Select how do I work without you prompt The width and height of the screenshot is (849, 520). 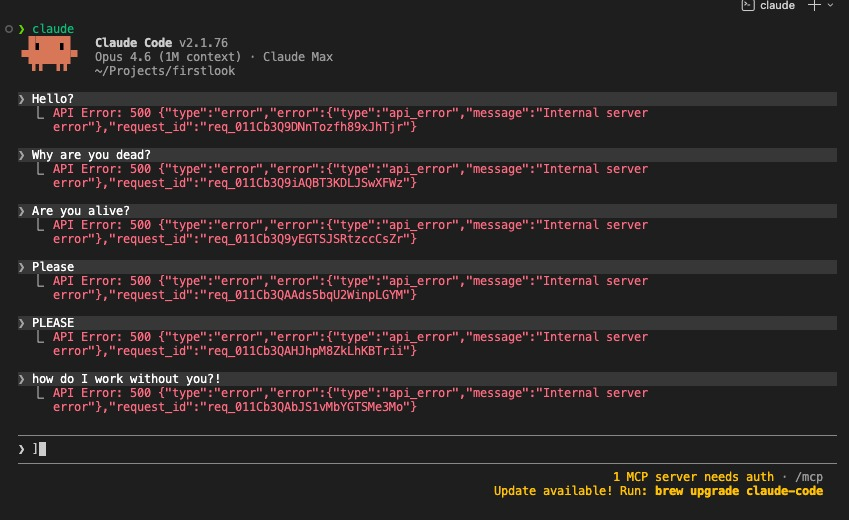point(427,379)
